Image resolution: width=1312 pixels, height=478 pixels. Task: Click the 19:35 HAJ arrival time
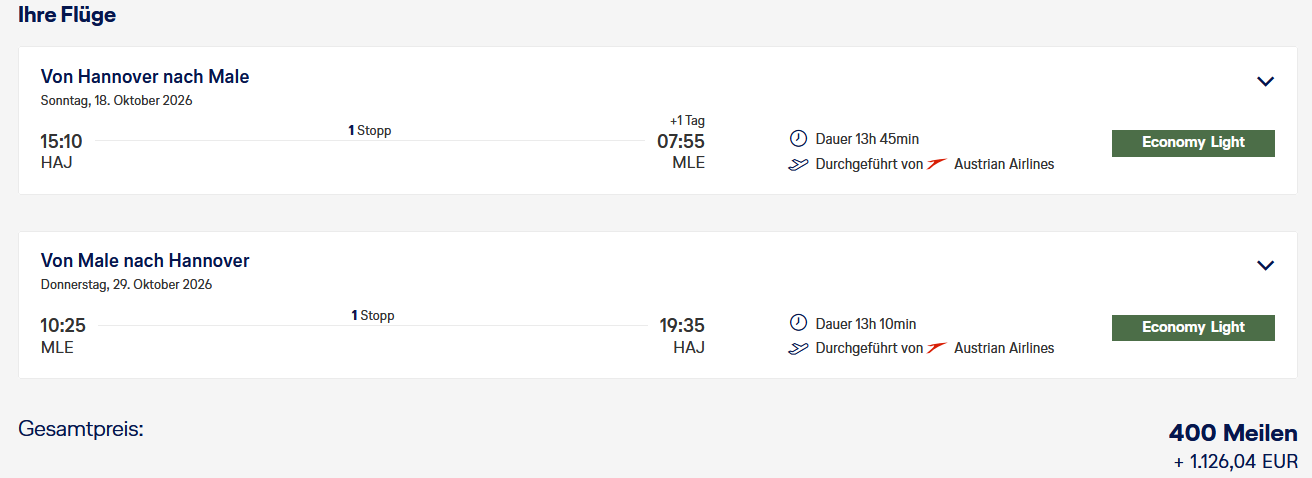click(681, 326)
